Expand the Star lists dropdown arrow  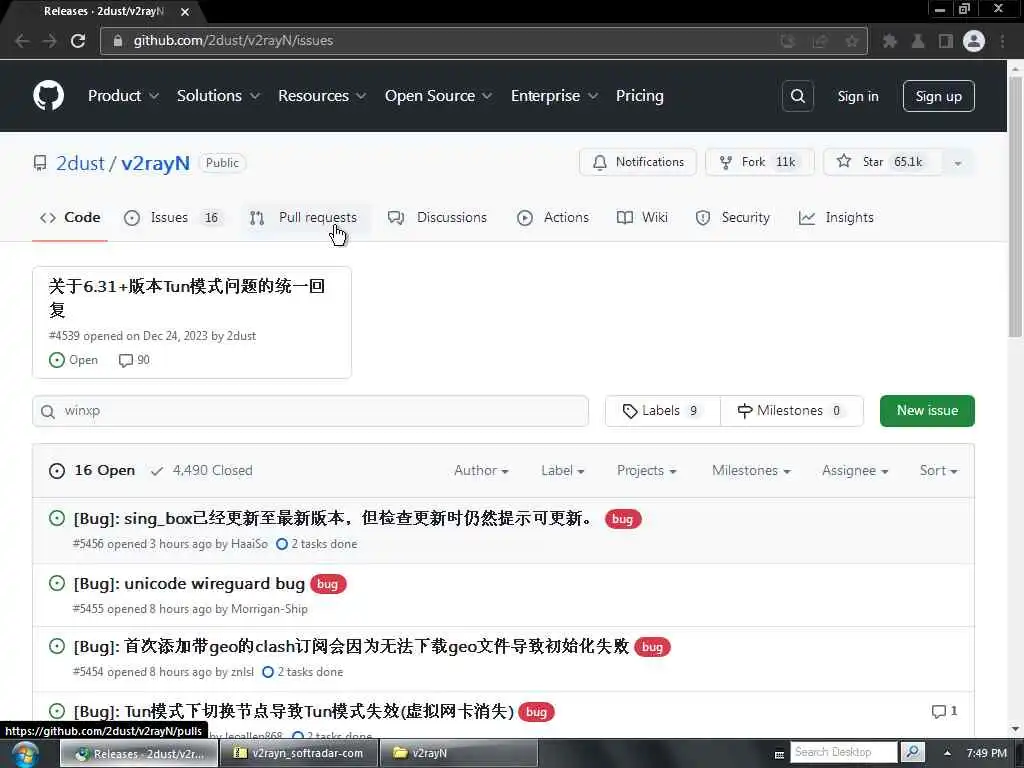(x=957, y=163)
